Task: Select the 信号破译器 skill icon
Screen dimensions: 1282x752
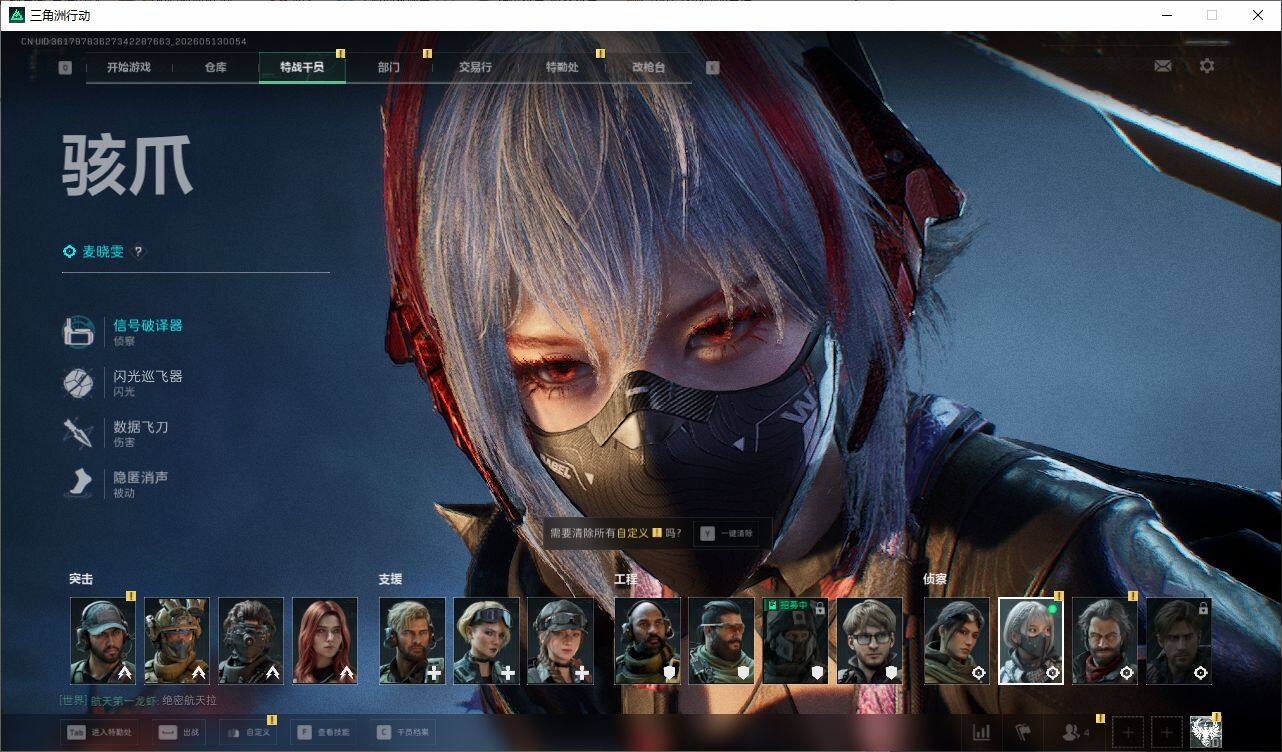Action: point(79,331)
